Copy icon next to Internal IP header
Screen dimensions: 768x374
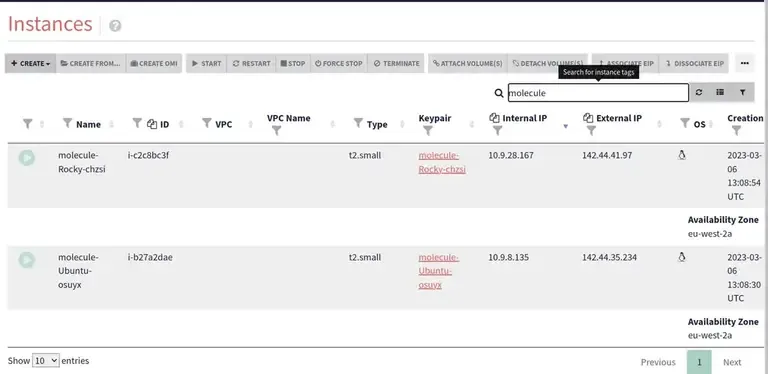coord(494,118)
